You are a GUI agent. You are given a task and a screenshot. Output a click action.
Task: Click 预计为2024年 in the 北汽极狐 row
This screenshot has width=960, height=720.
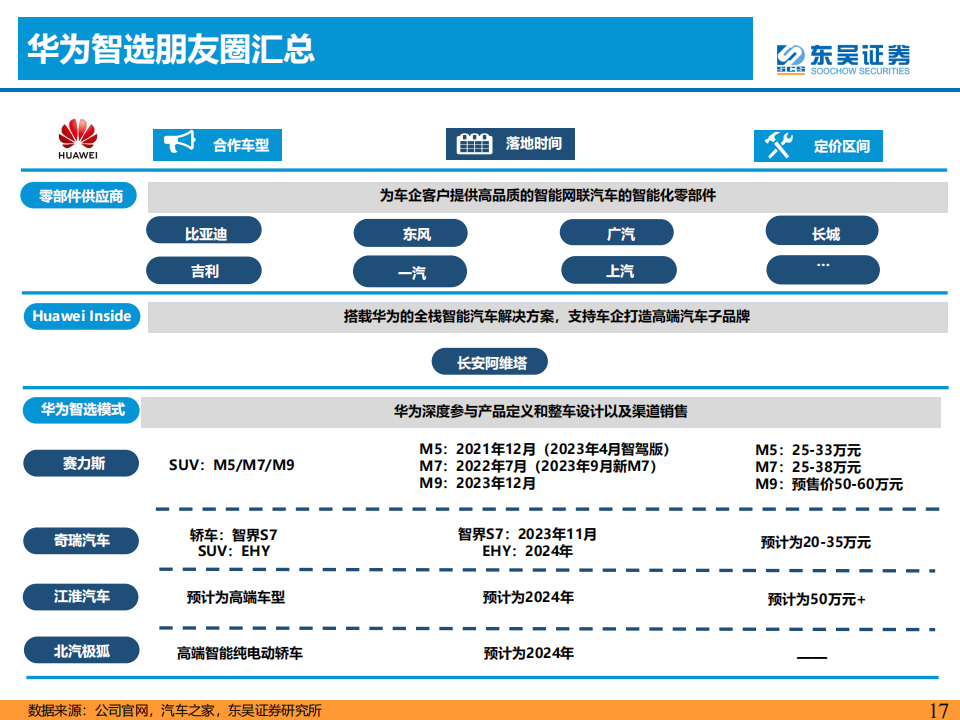[528, 653]
